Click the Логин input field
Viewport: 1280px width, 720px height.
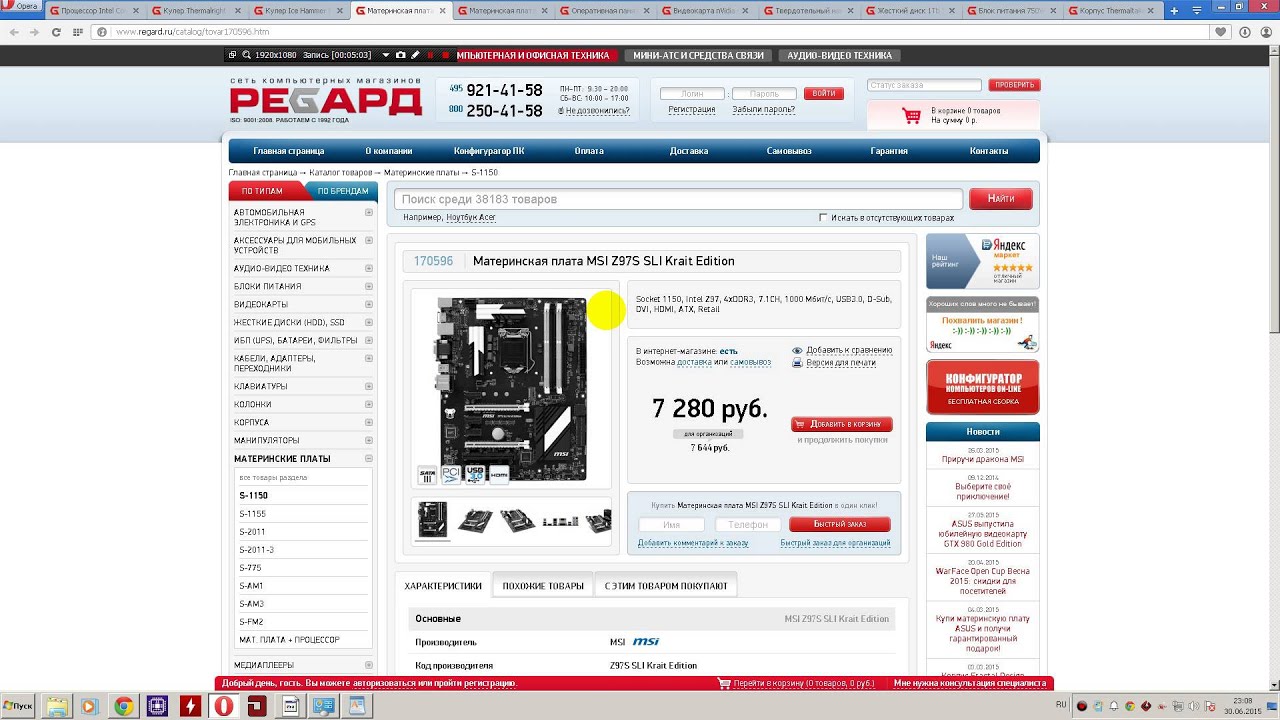coord(692,93)
